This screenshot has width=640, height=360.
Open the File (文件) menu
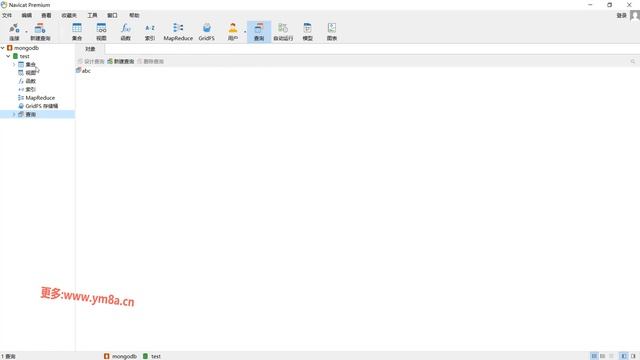tap(7, 15)
